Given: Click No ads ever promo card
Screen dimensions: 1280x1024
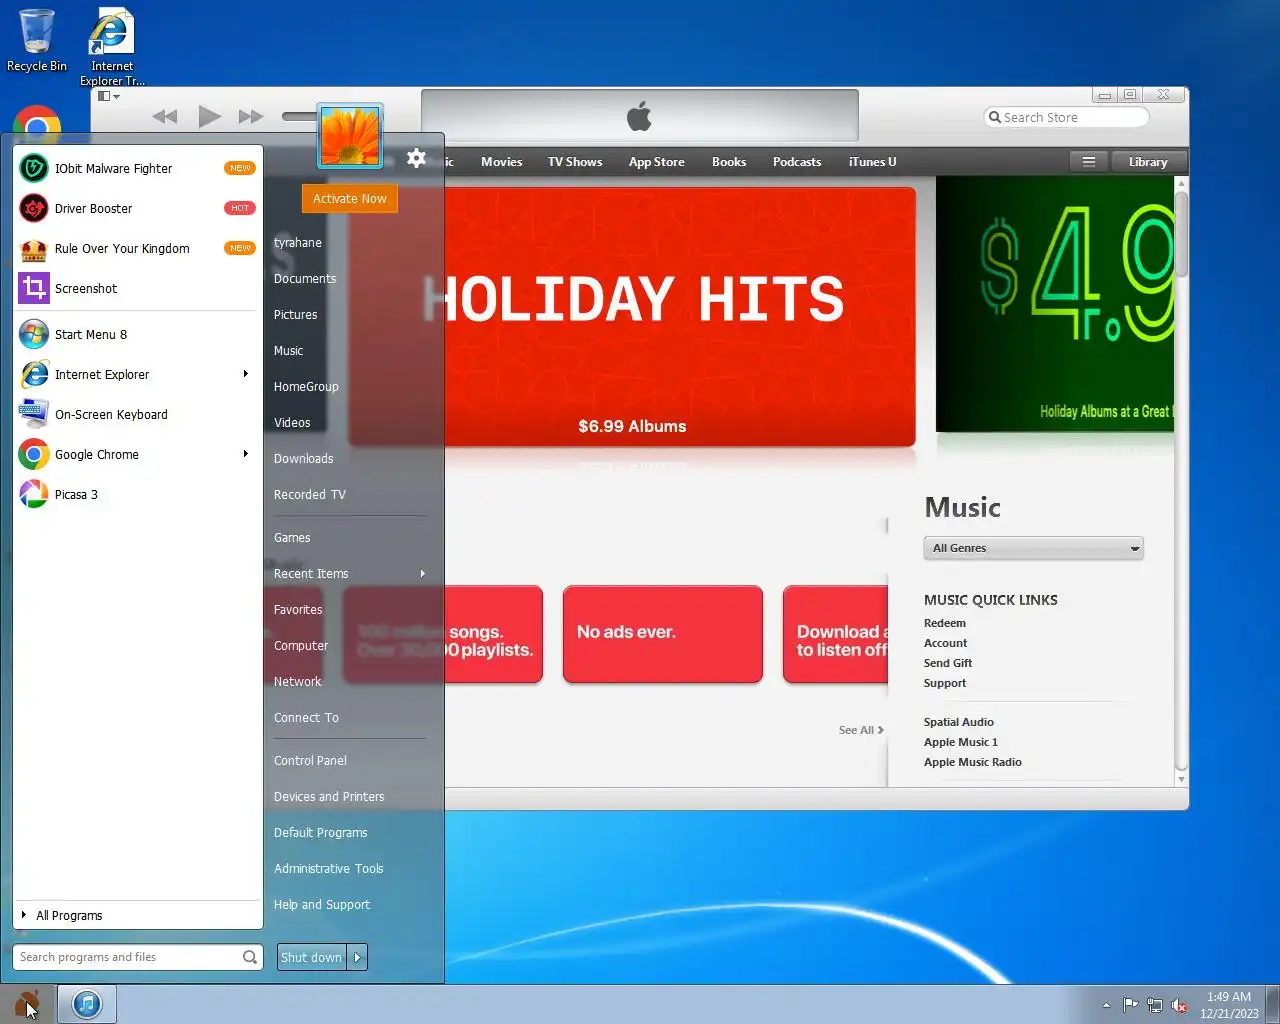Looking at the screenshot, I should pyautogui.click(x=663, y=634).
